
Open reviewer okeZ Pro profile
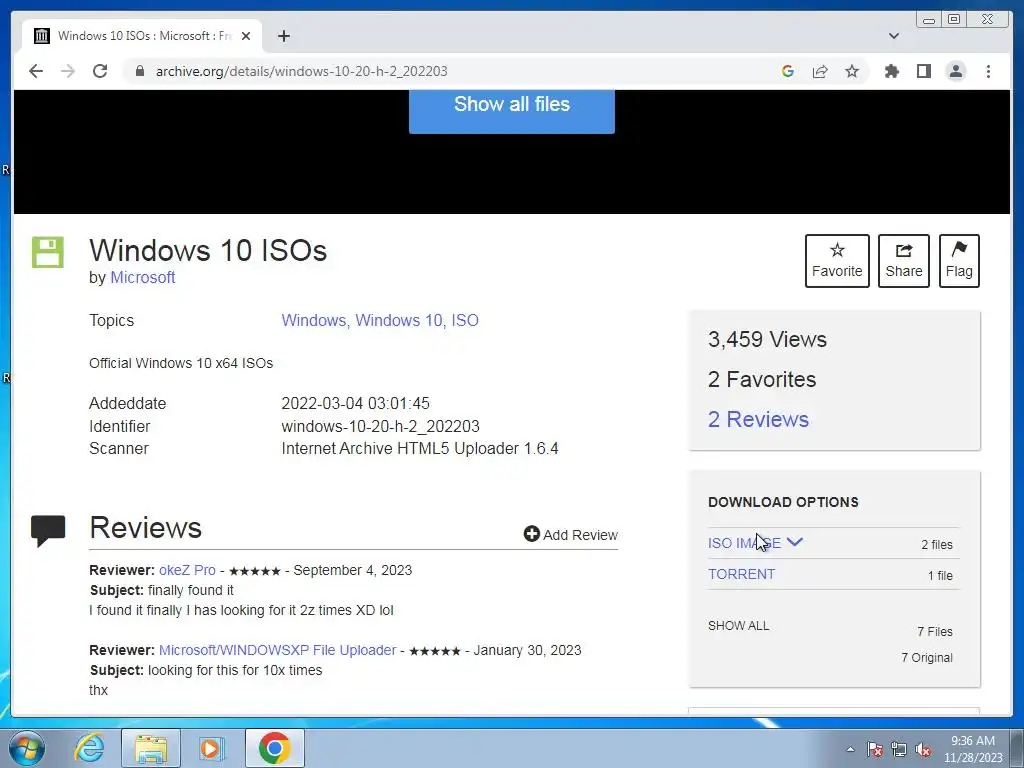coord(187,570)
